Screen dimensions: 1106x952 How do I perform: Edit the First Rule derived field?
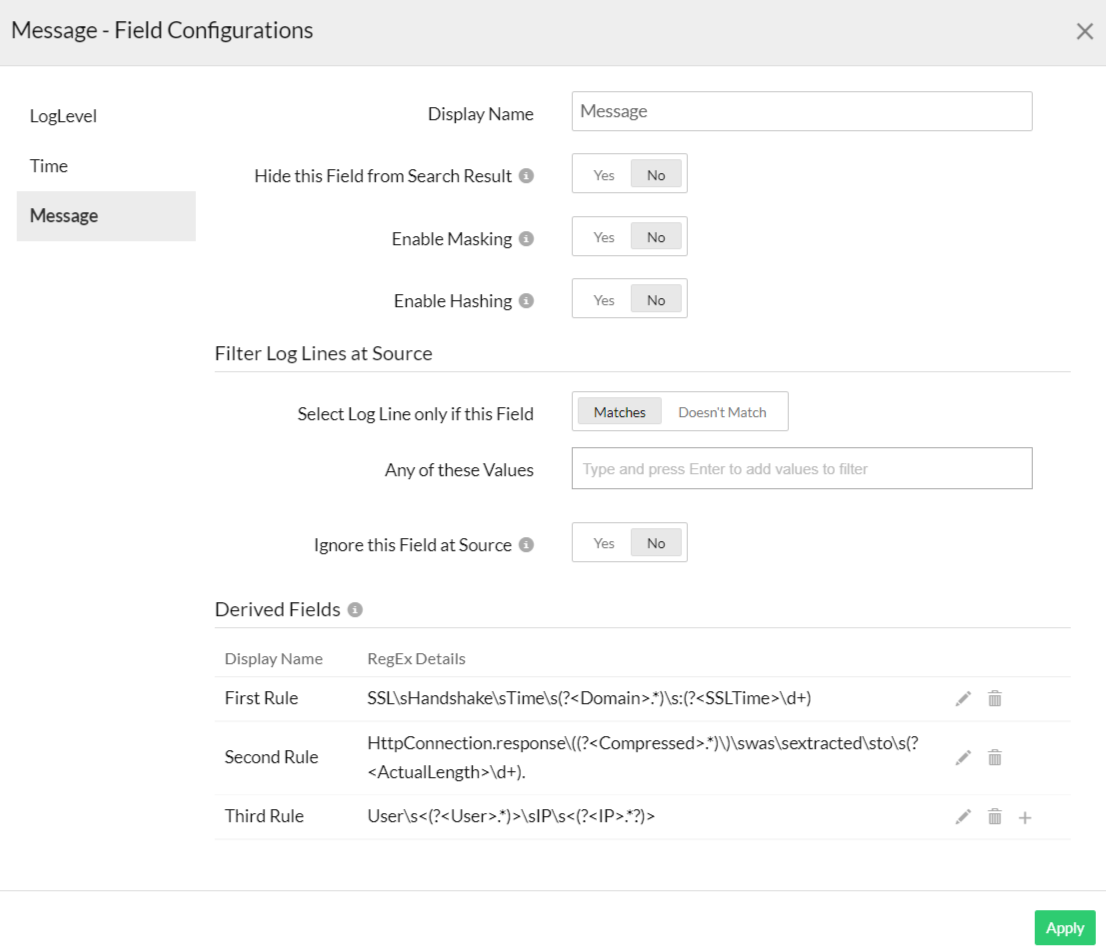click(x=963, y=699)
